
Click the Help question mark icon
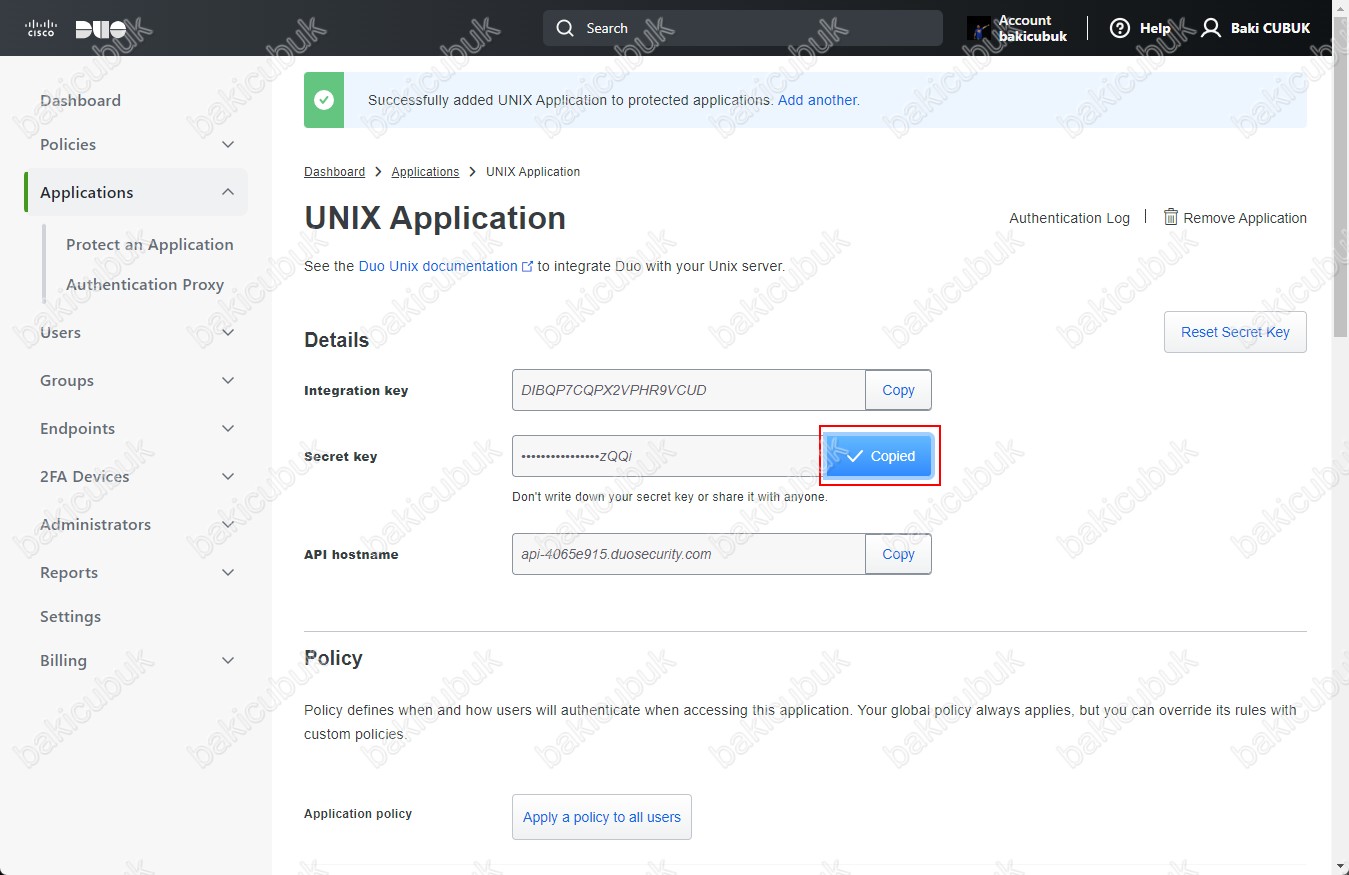click(x=1120, y=28)
